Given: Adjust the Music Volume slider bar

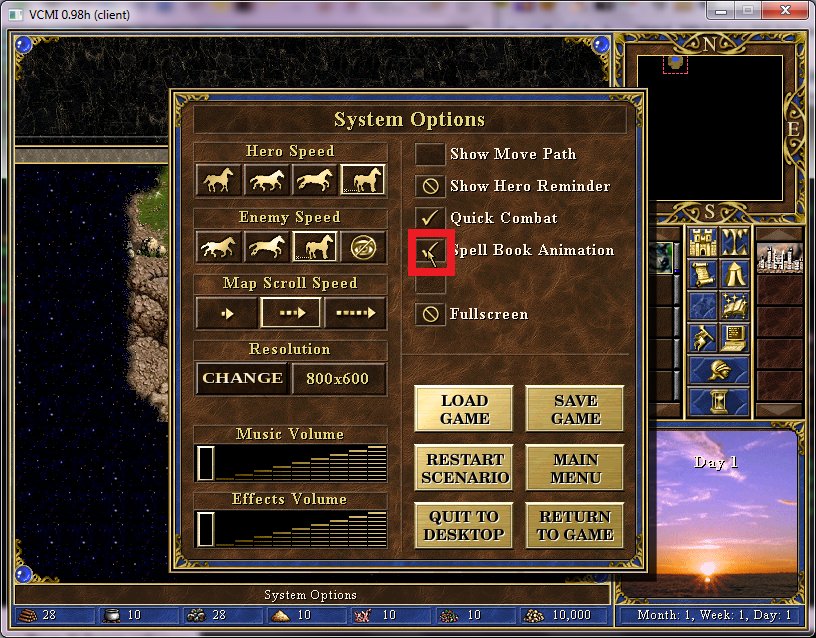Looking at the screenshot, I should tap(290, 464).
